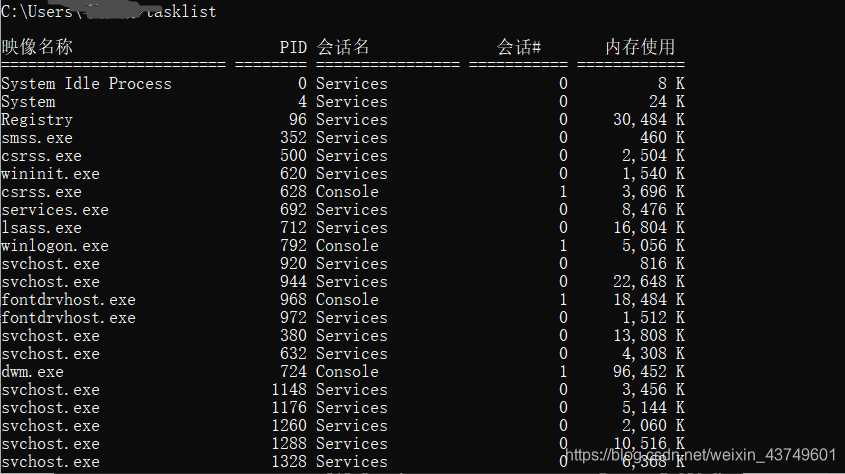The width and height of the screenshot is (845, 474).
Task: Click Console session name for winlogon.exe
Action: 347,245
